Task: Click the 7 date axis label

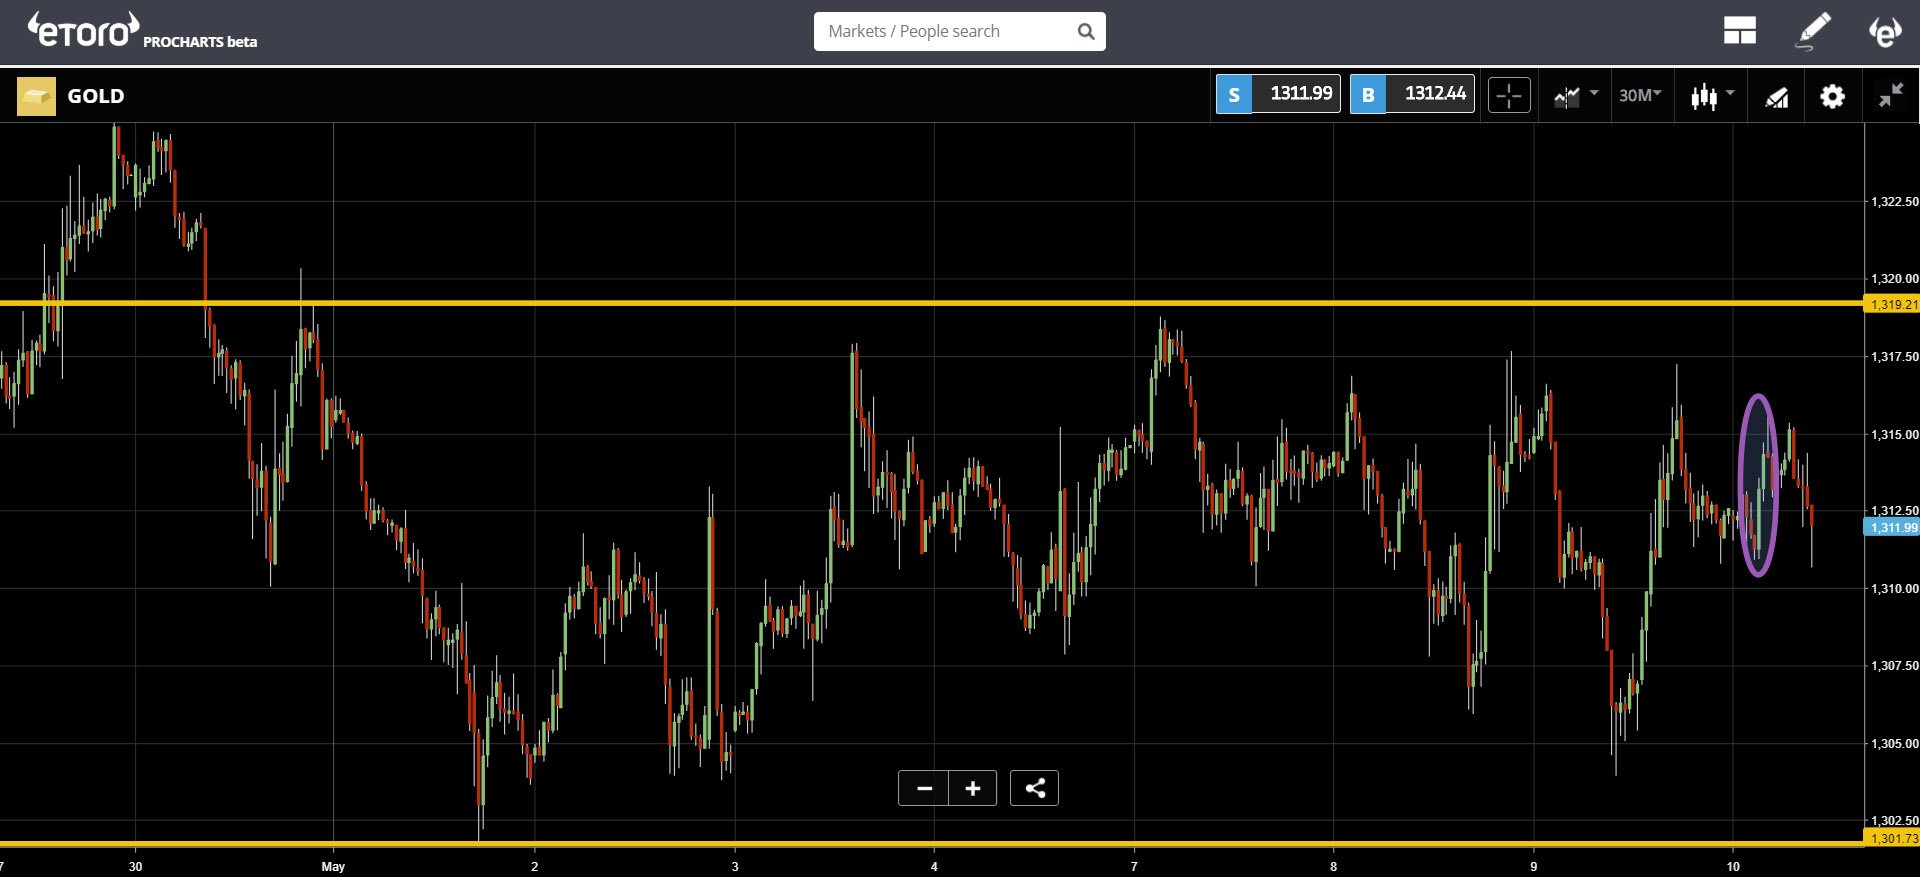Action: [x=1134, y=867]
